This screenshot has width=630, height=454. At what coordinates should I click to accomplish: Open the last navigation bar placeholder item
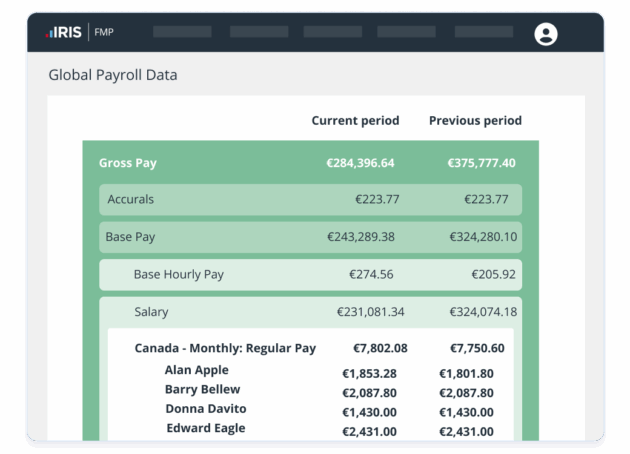point(483,32)
